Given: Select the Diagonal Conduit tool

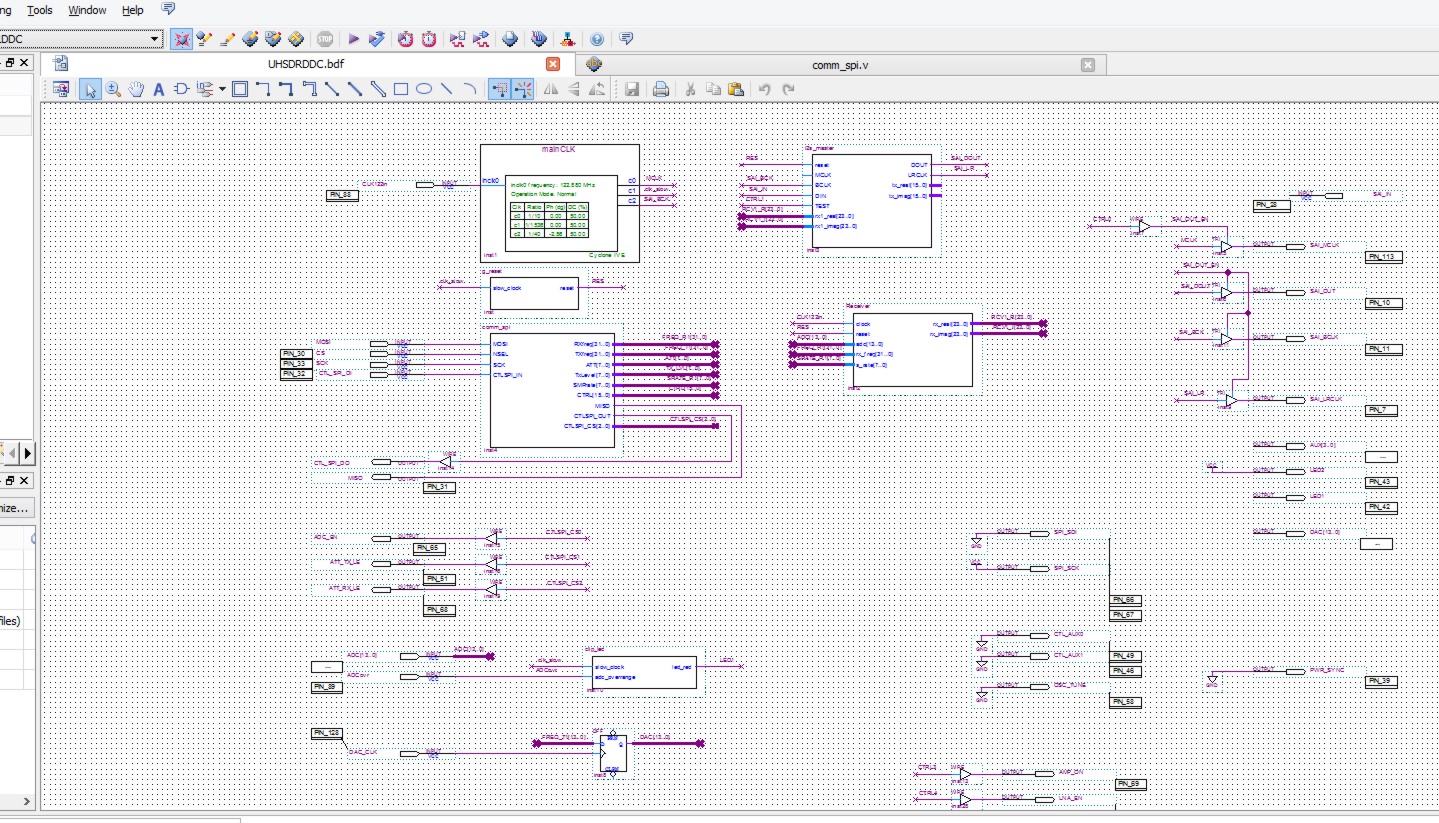Looking at the screenshot, I should point(378,90).
